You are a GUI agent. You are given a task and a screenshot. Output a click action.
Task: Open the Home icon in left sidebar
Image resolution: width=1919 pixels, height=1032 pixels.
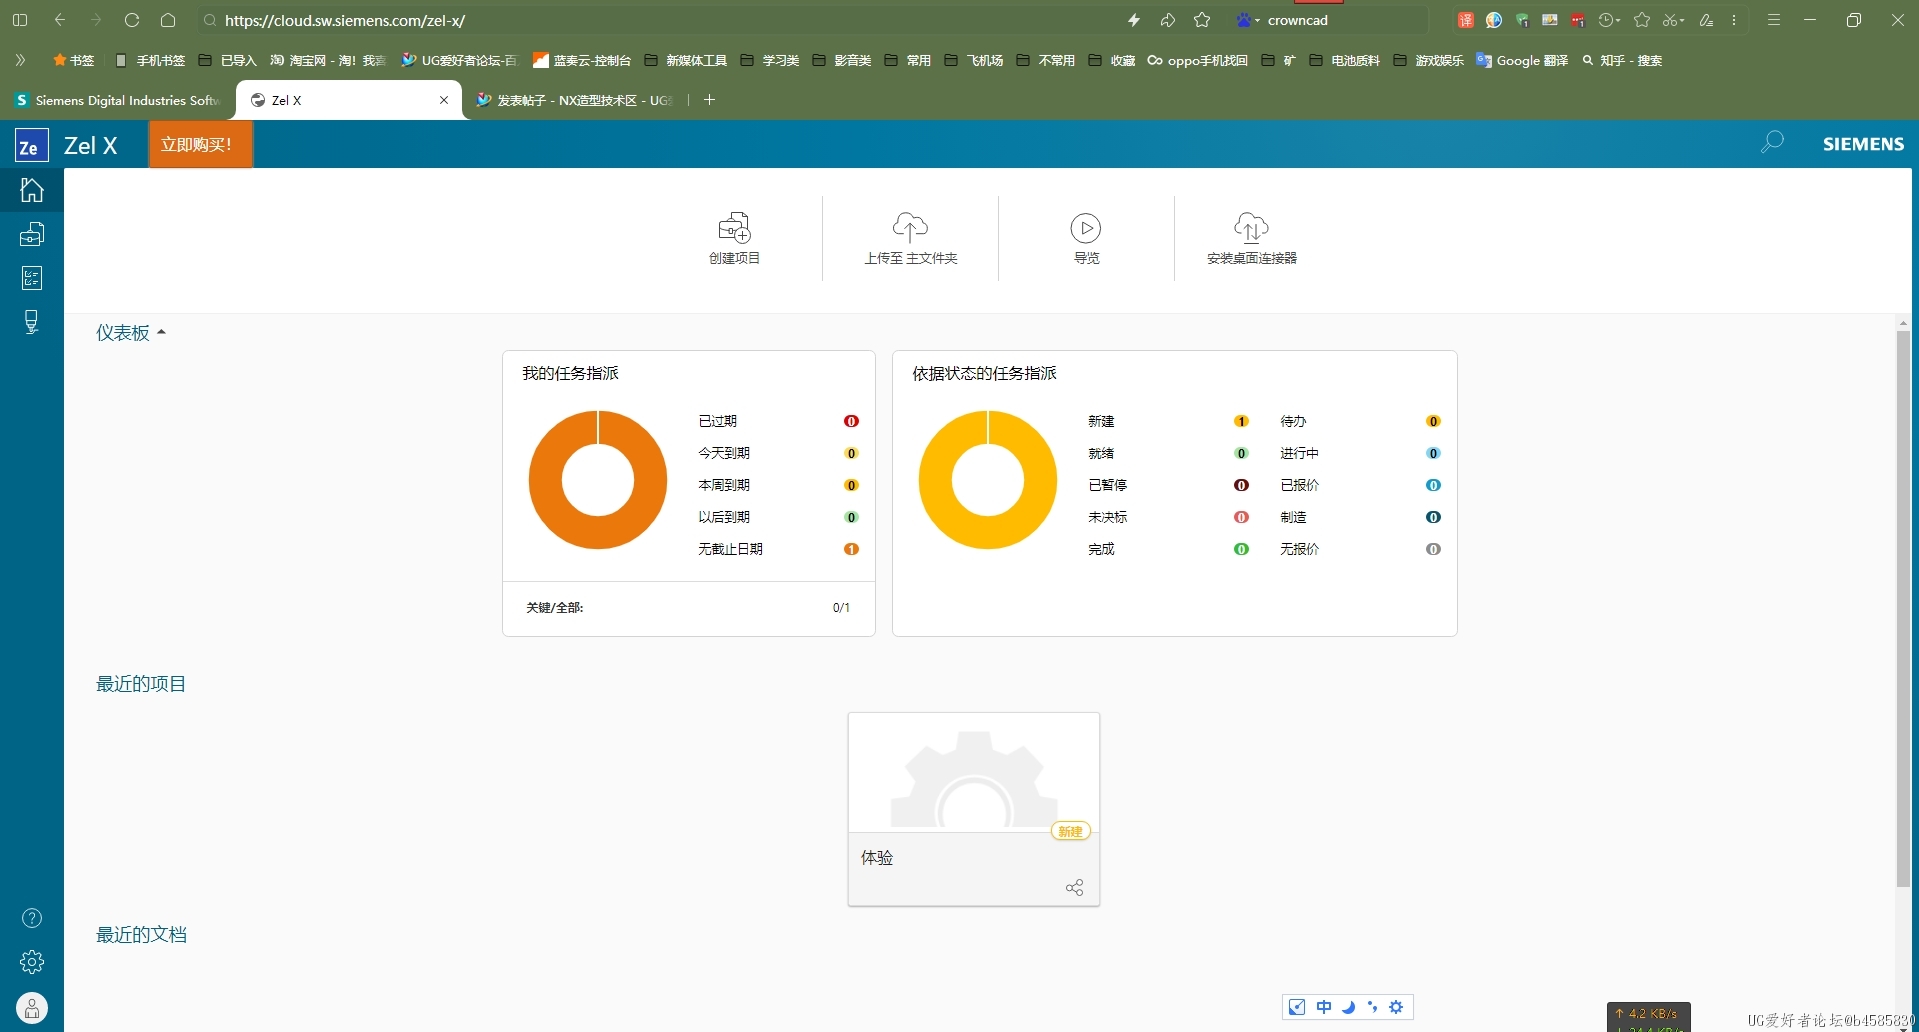(32, 190)
